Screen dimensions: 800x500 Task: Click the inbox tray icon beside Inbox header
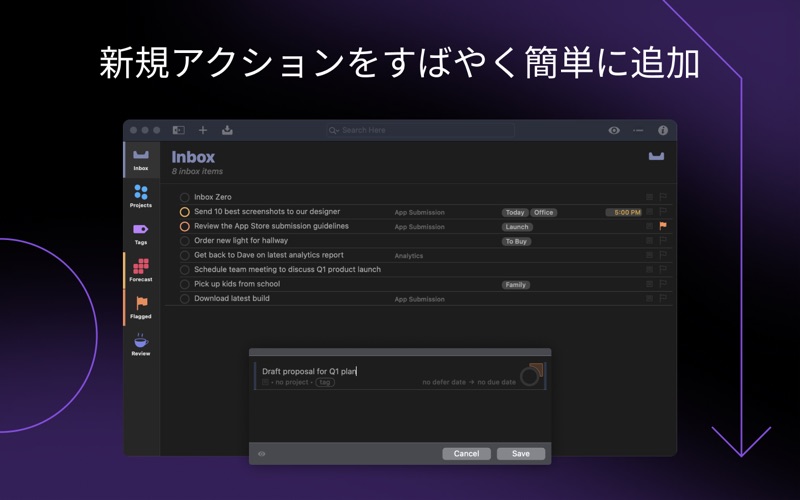pos(656,156)
